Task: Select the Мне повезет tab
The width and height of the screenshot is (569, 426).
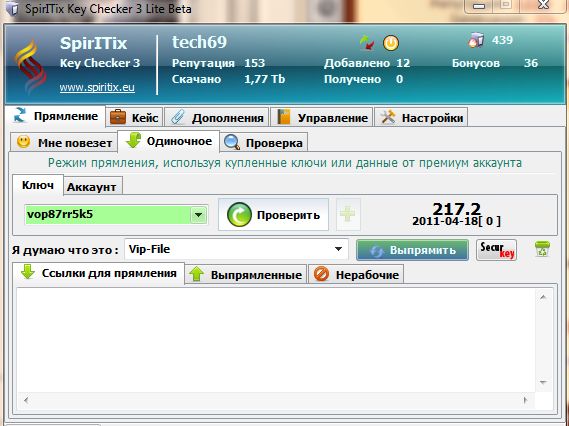Action: pos(64,142)
